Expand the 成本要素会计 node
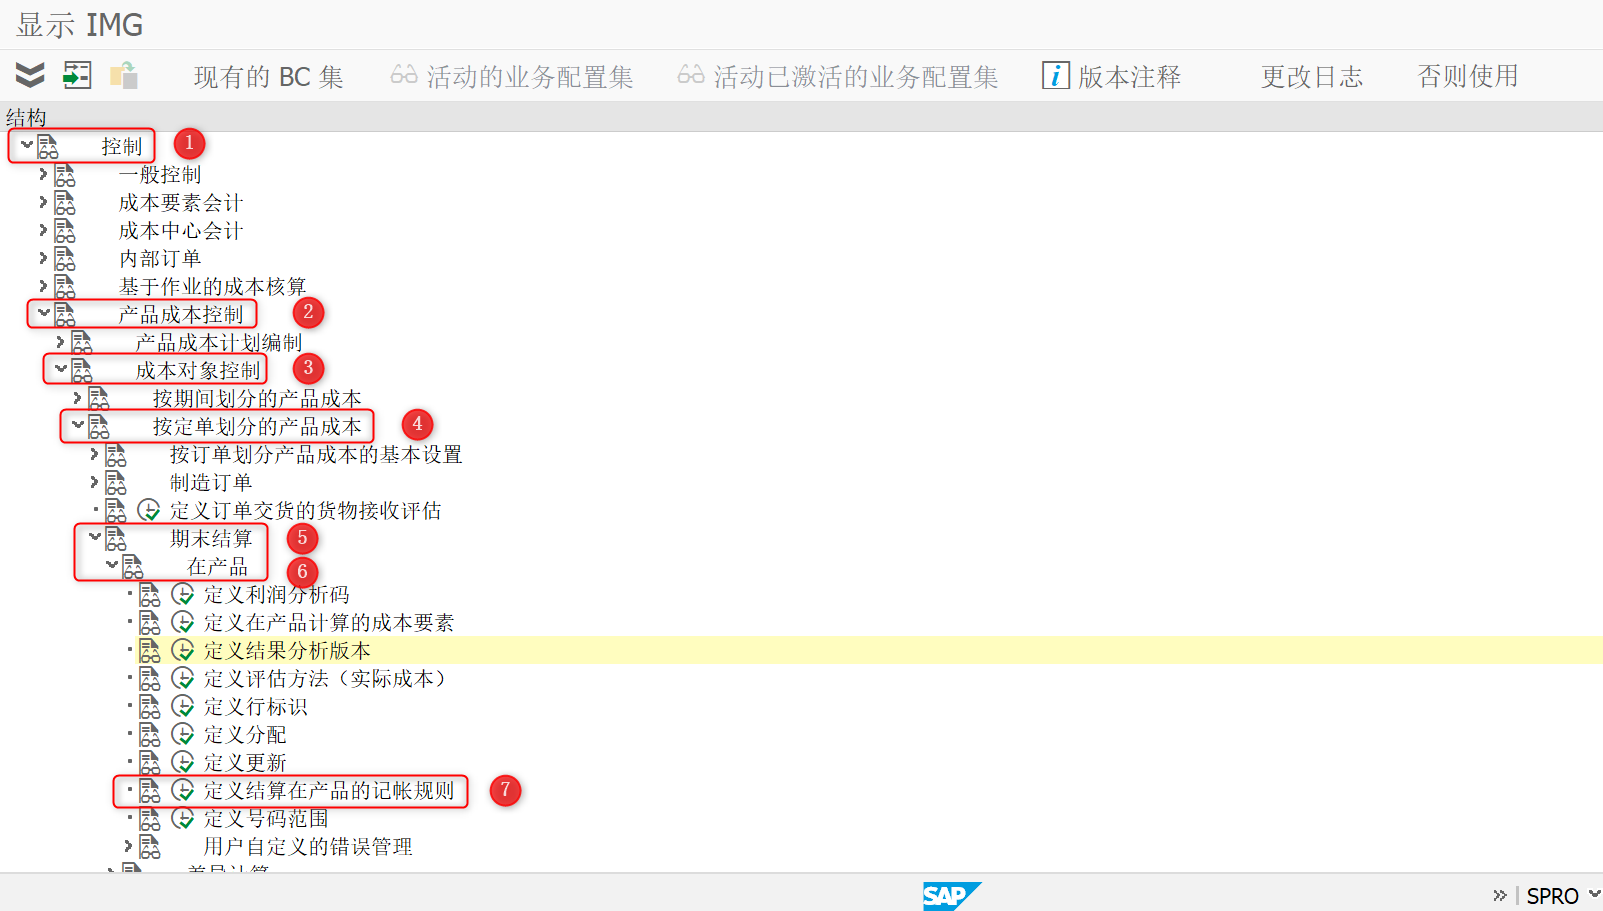 pyautogui.click(x=43, y=202)
